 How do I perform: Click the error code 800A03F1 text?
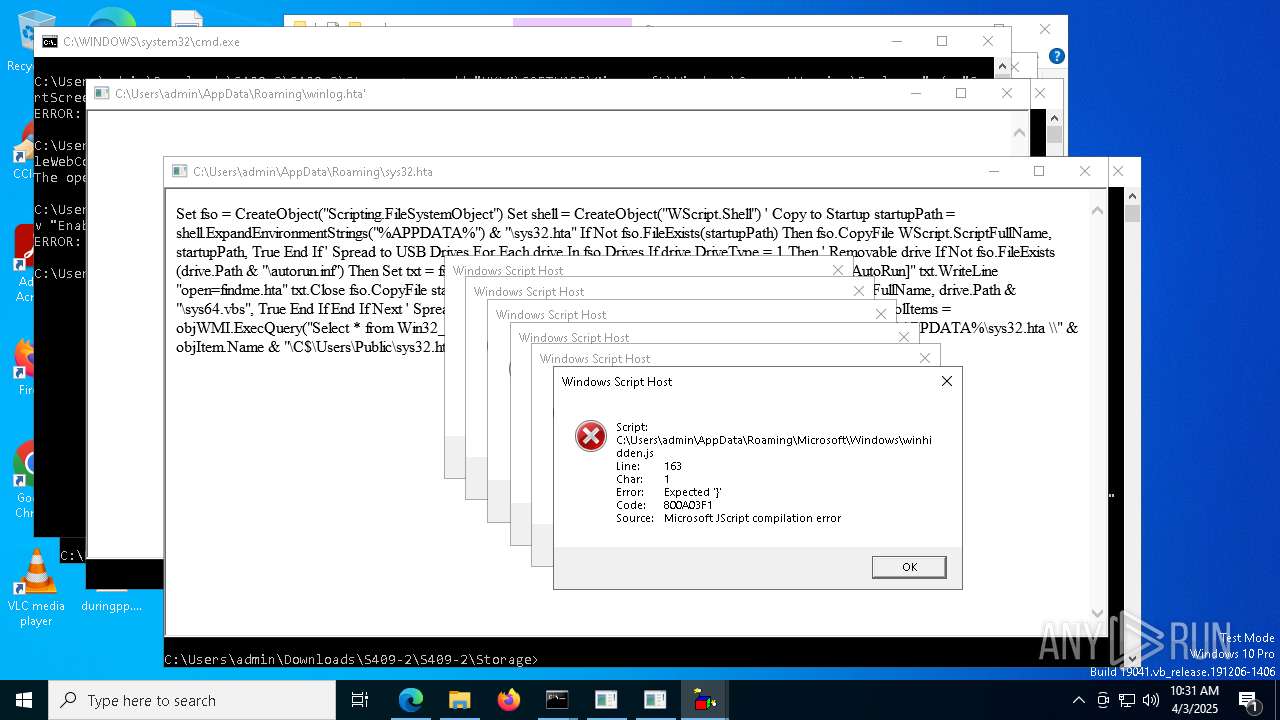tap(688, 505)
